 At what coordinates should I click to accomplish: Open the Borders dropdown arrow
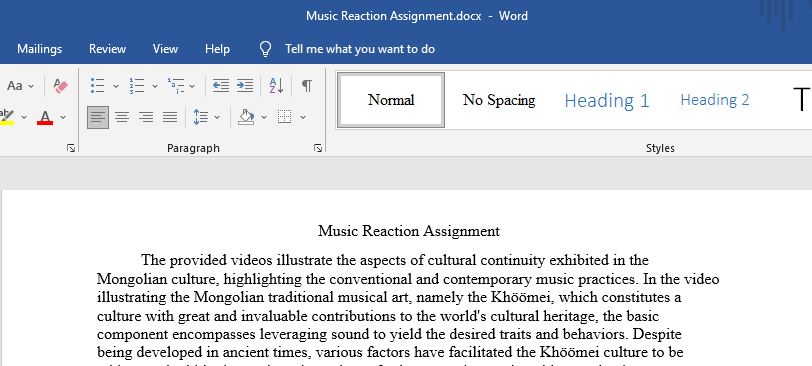303,118
